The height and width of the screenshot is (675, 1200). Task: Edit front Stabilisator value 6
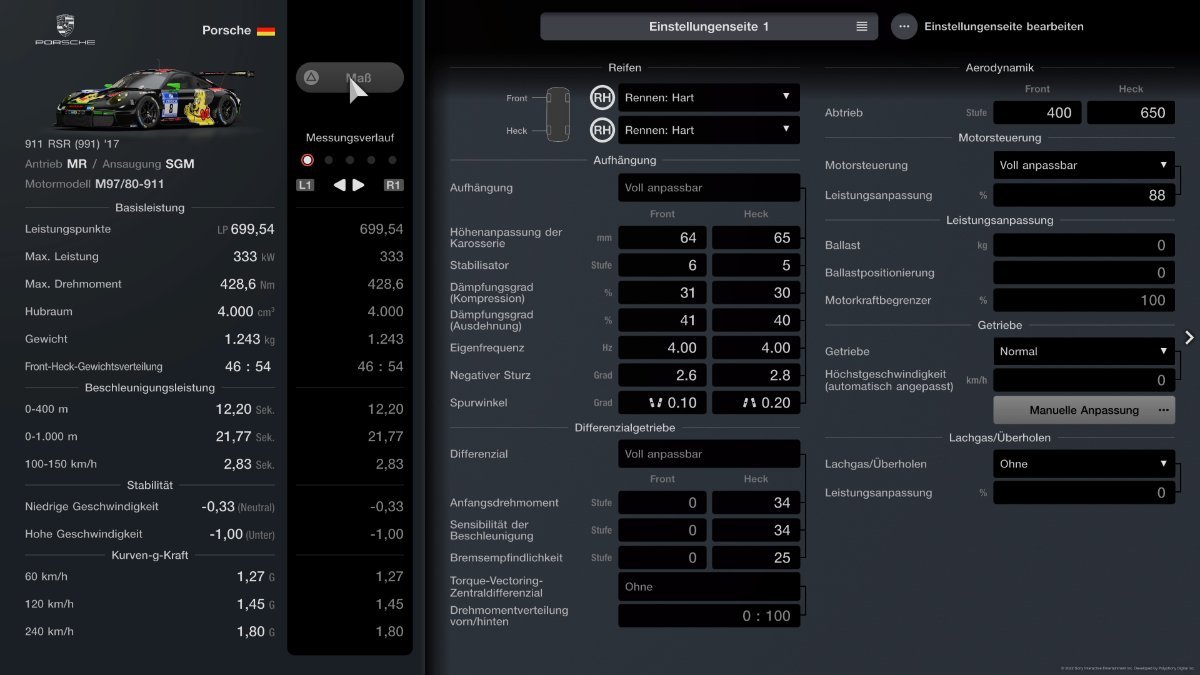662,265
